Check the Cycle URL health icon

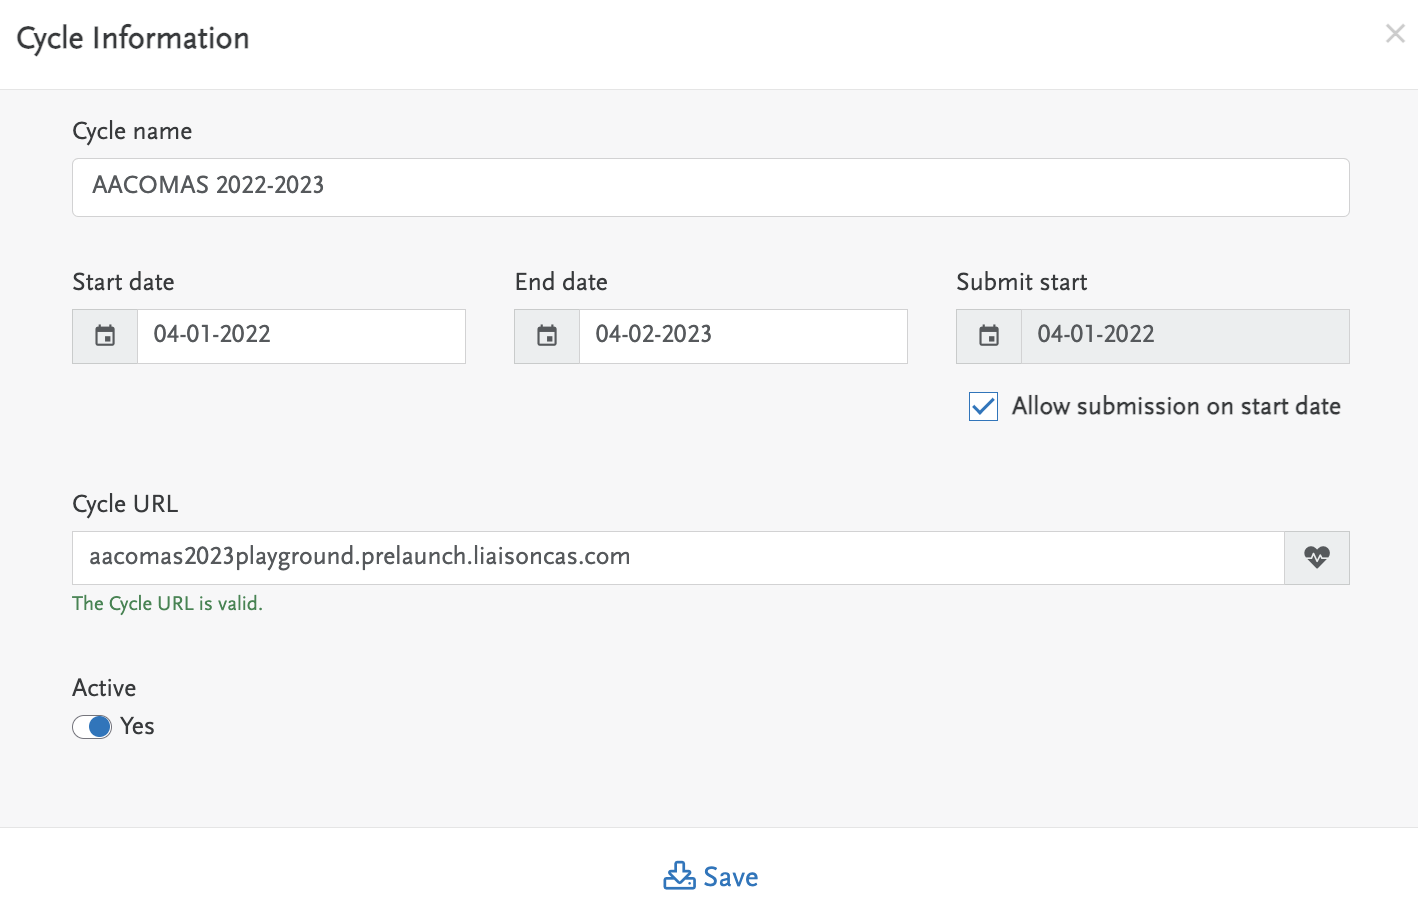coord(1317,558)
